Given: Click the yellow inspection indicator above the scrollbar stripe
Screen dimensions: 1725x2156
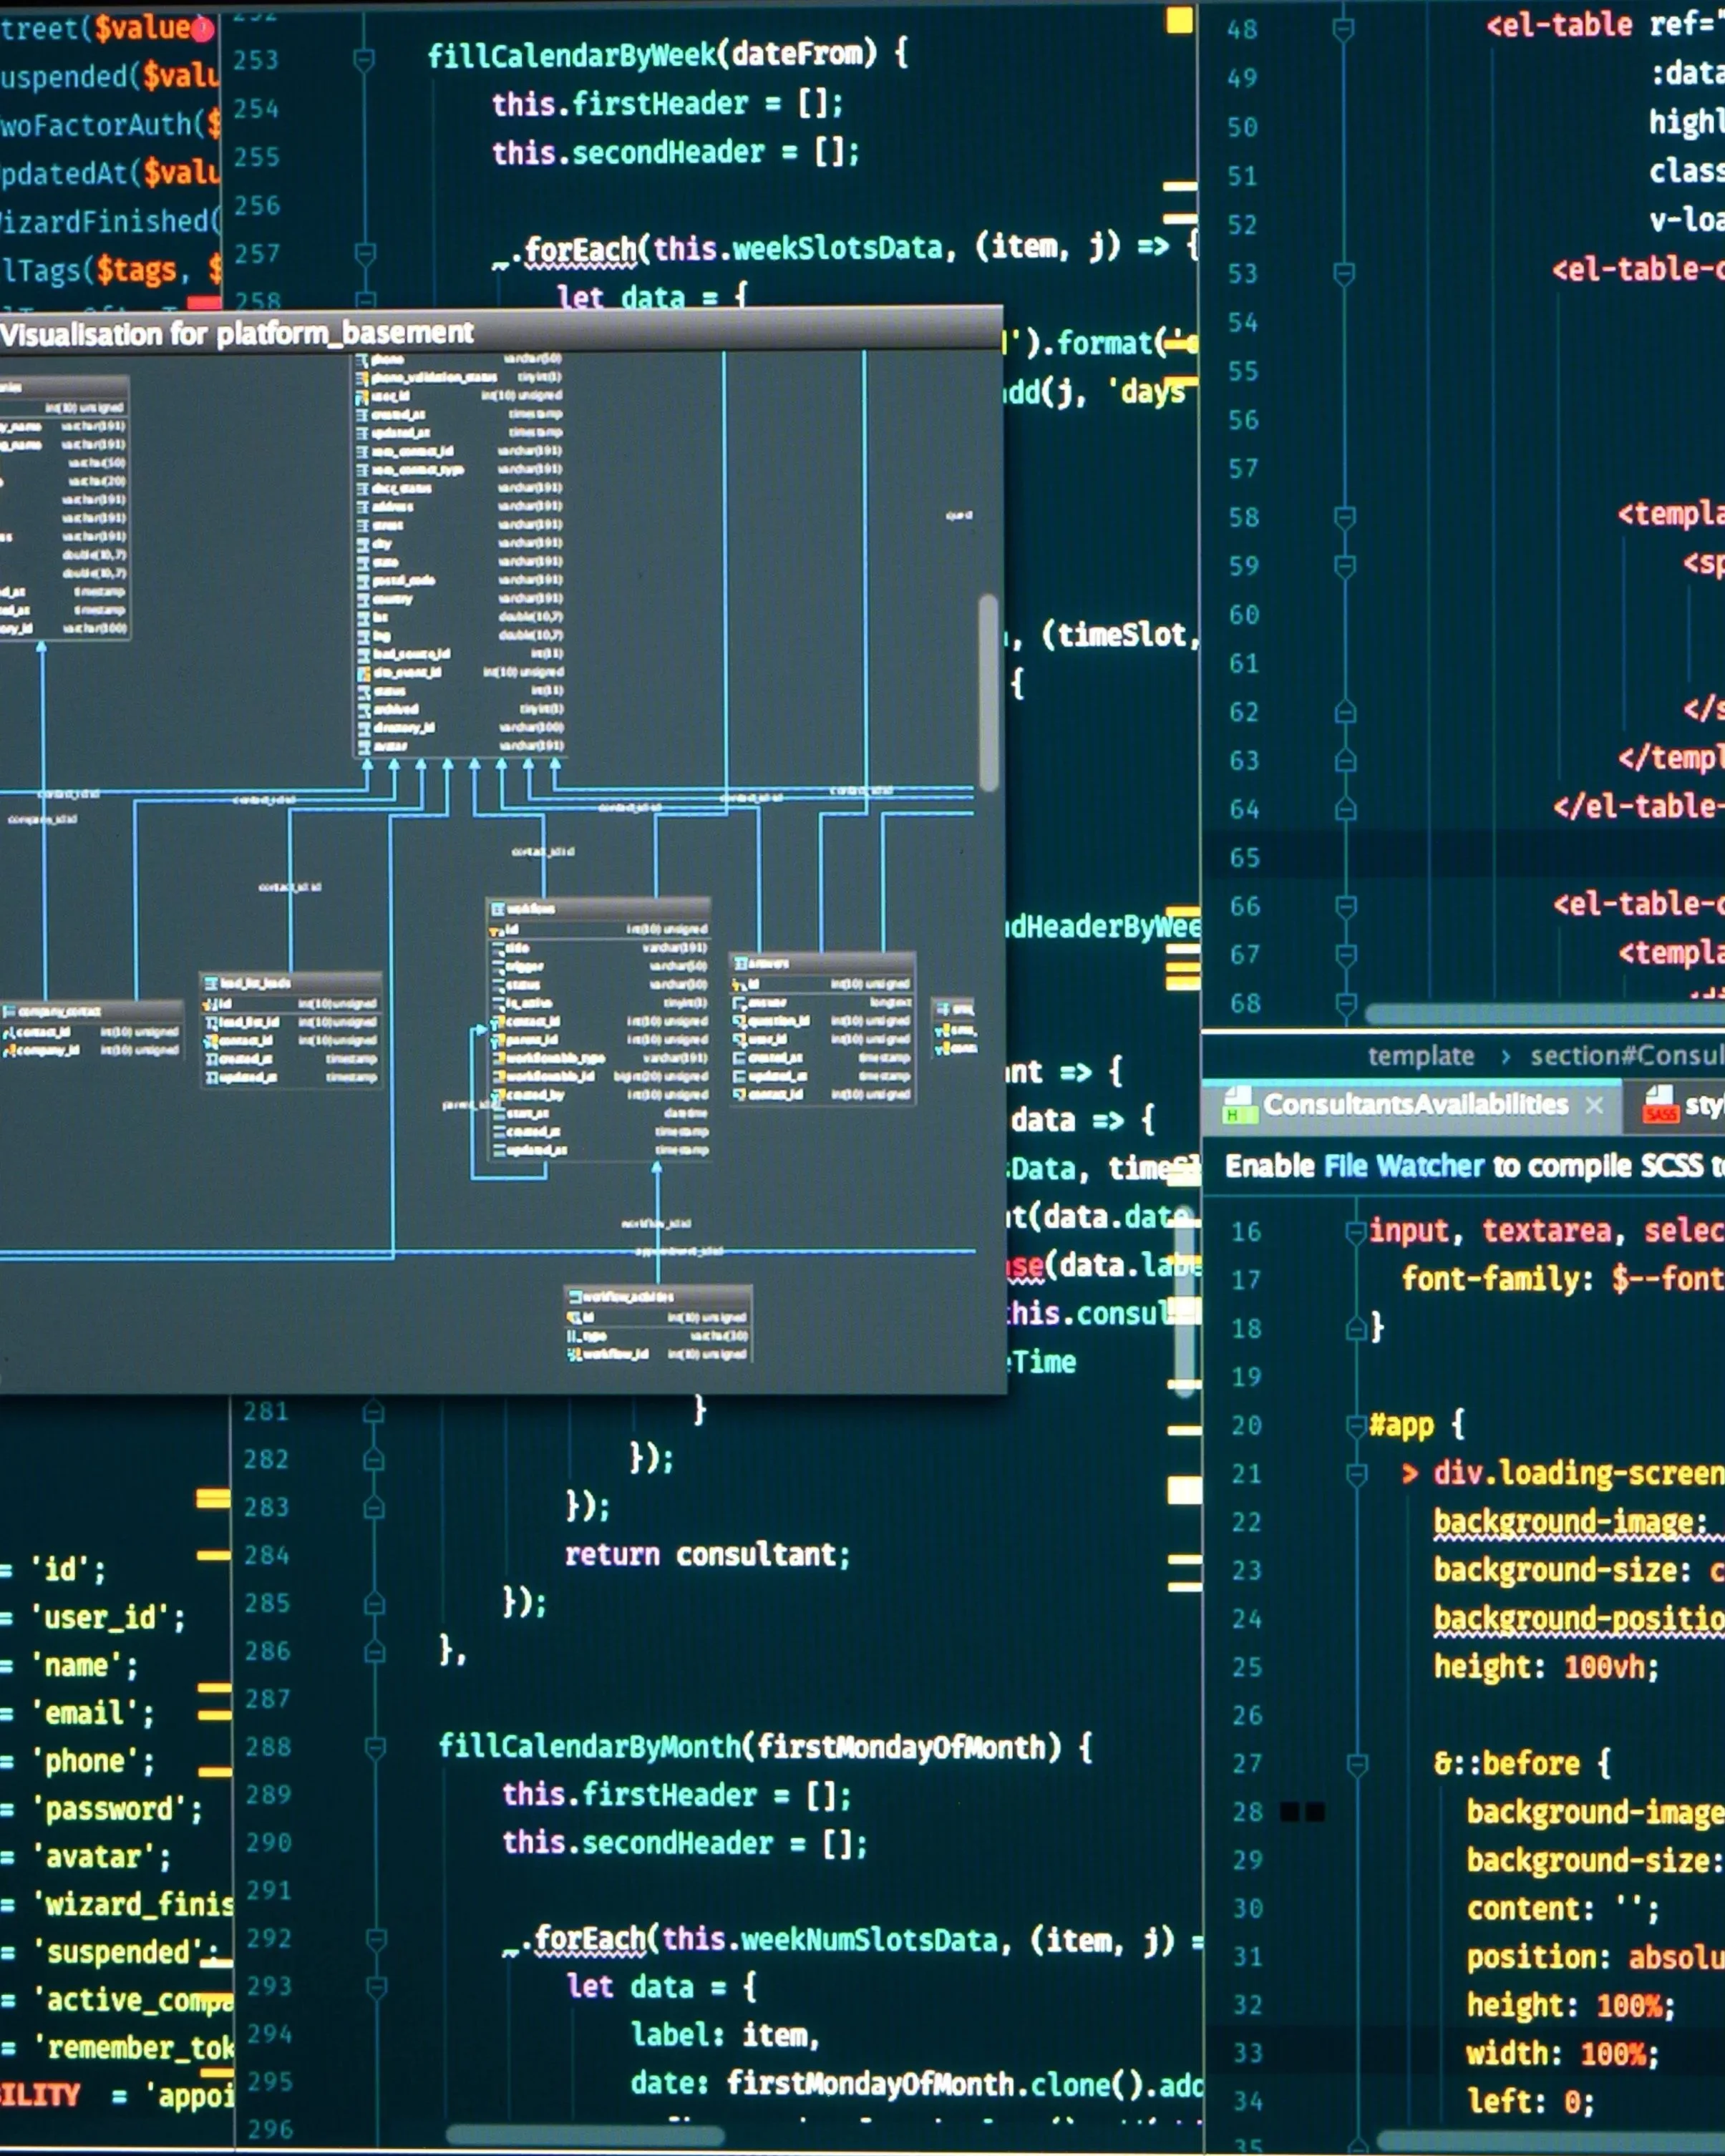Looking at the screenshot, I should point(1180,21).
